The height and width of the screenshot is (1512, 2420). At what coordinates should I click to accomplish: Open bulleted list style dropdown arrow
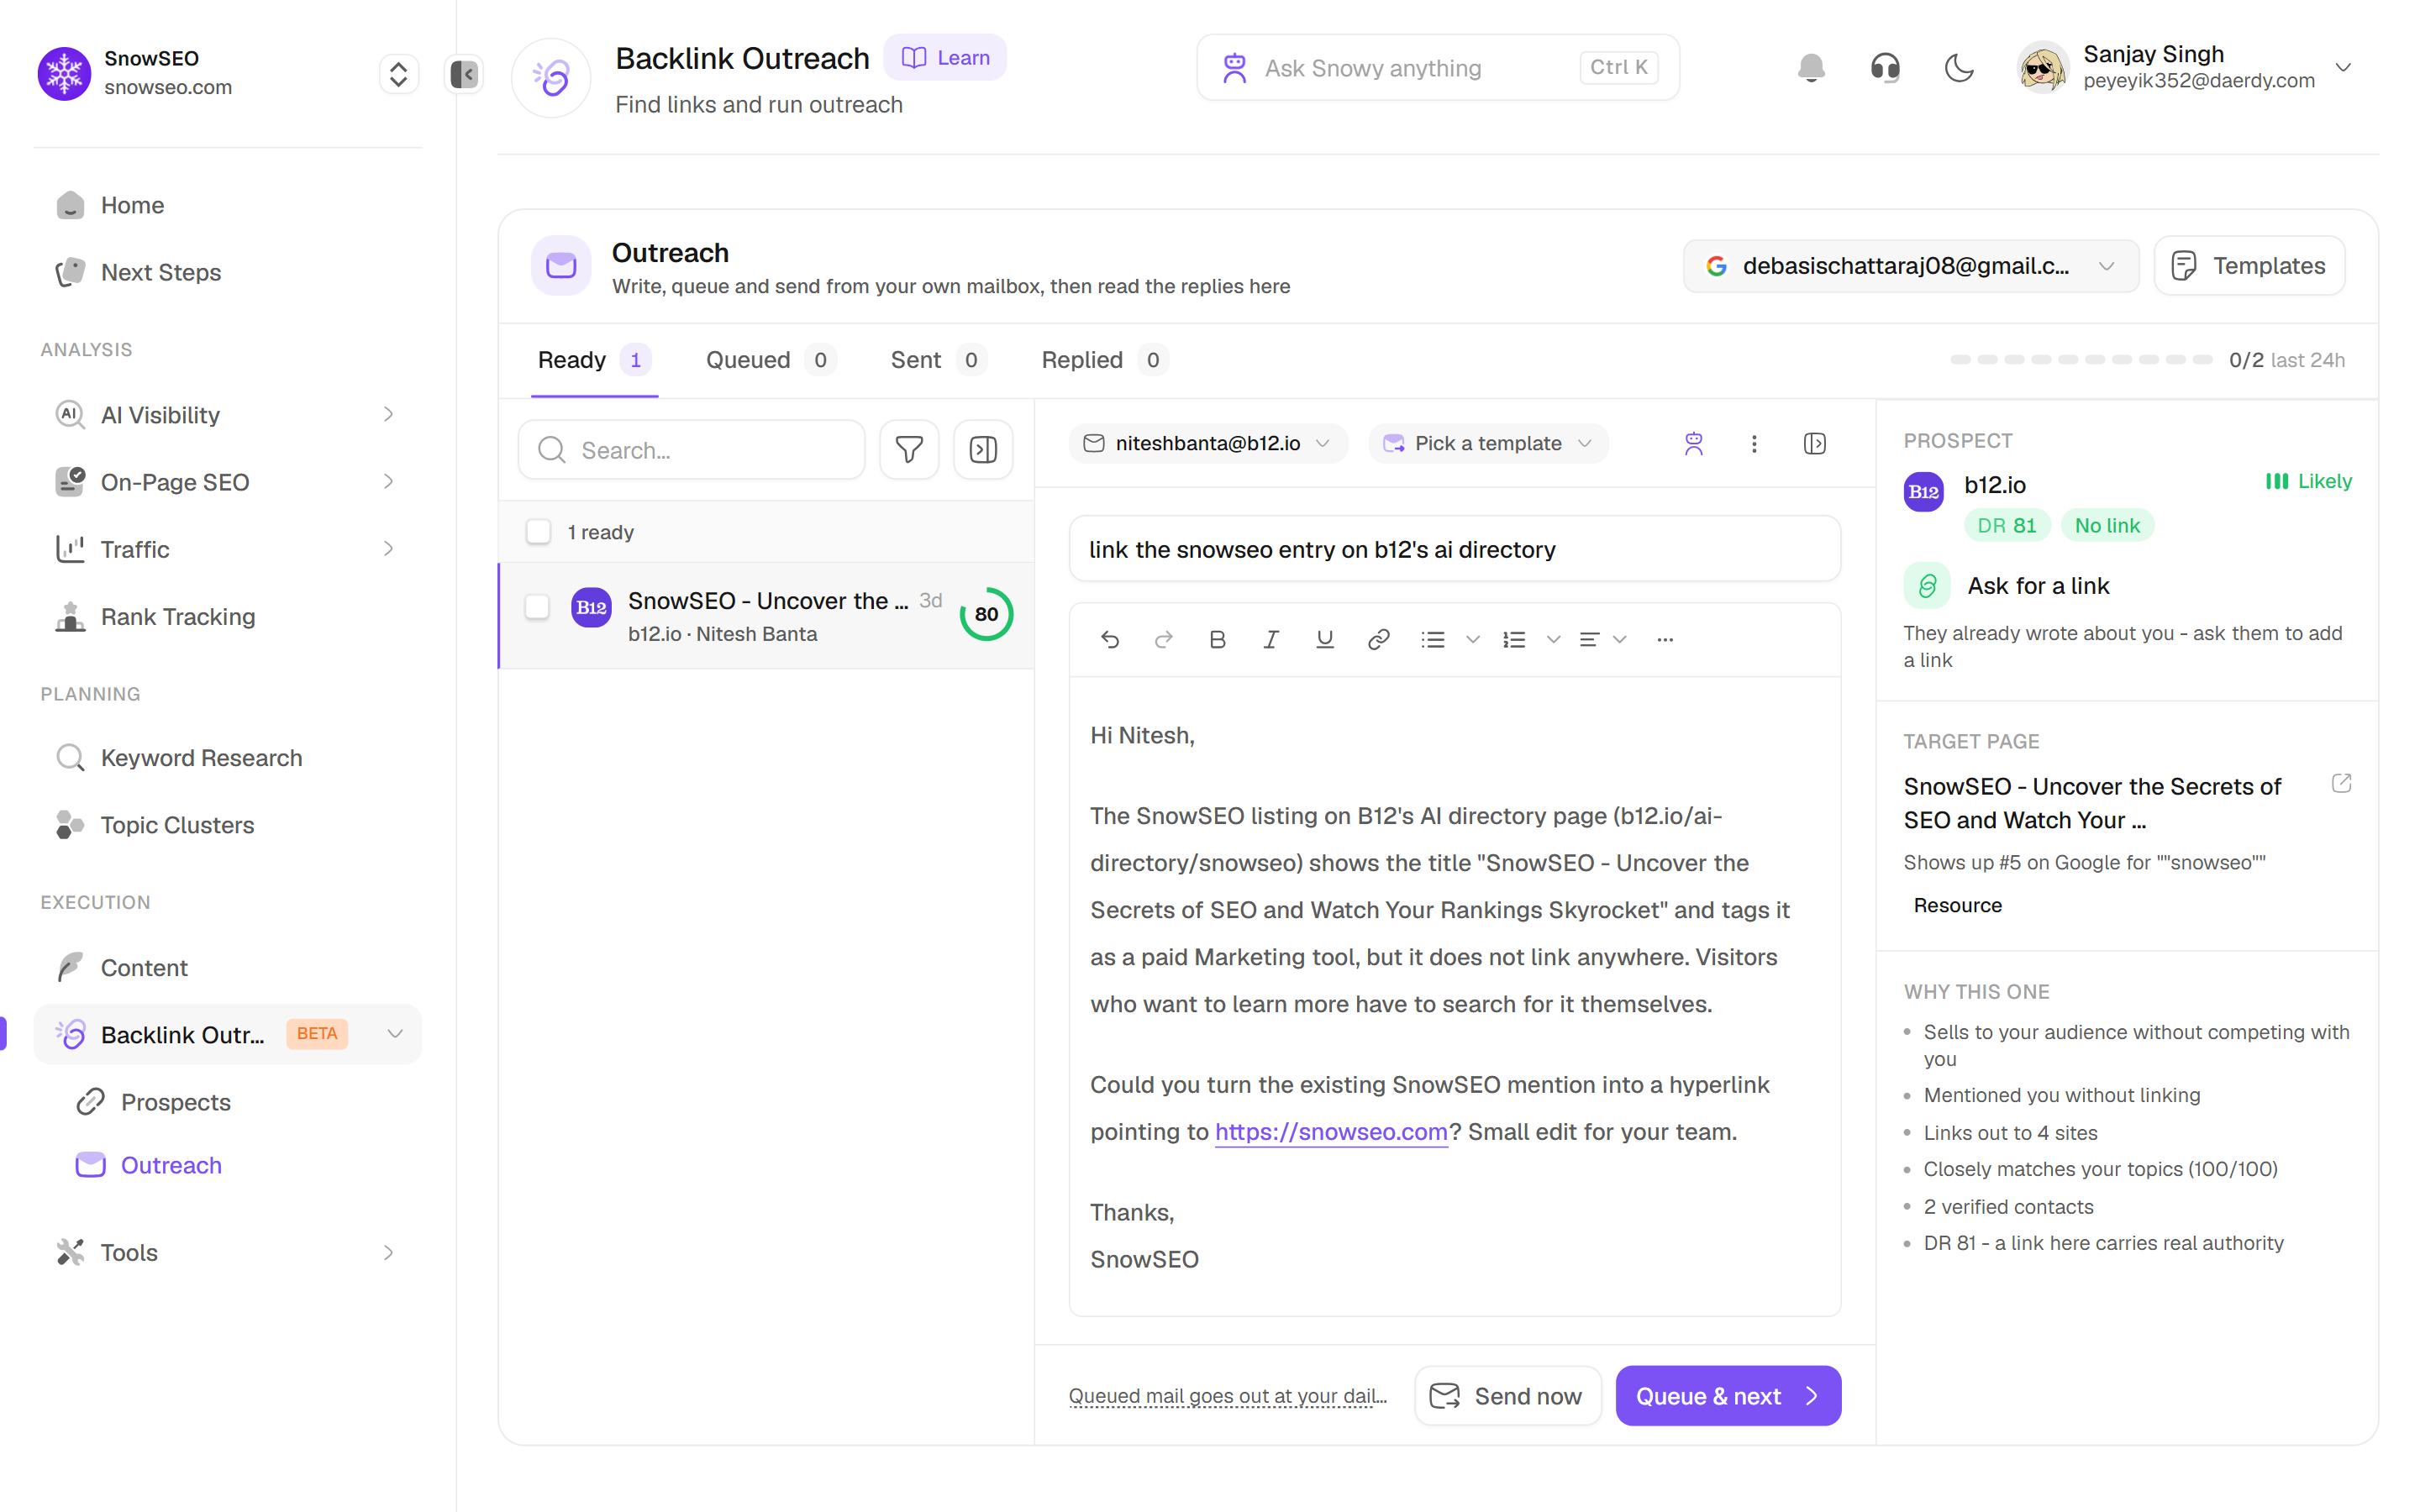tap(1473, 640)
